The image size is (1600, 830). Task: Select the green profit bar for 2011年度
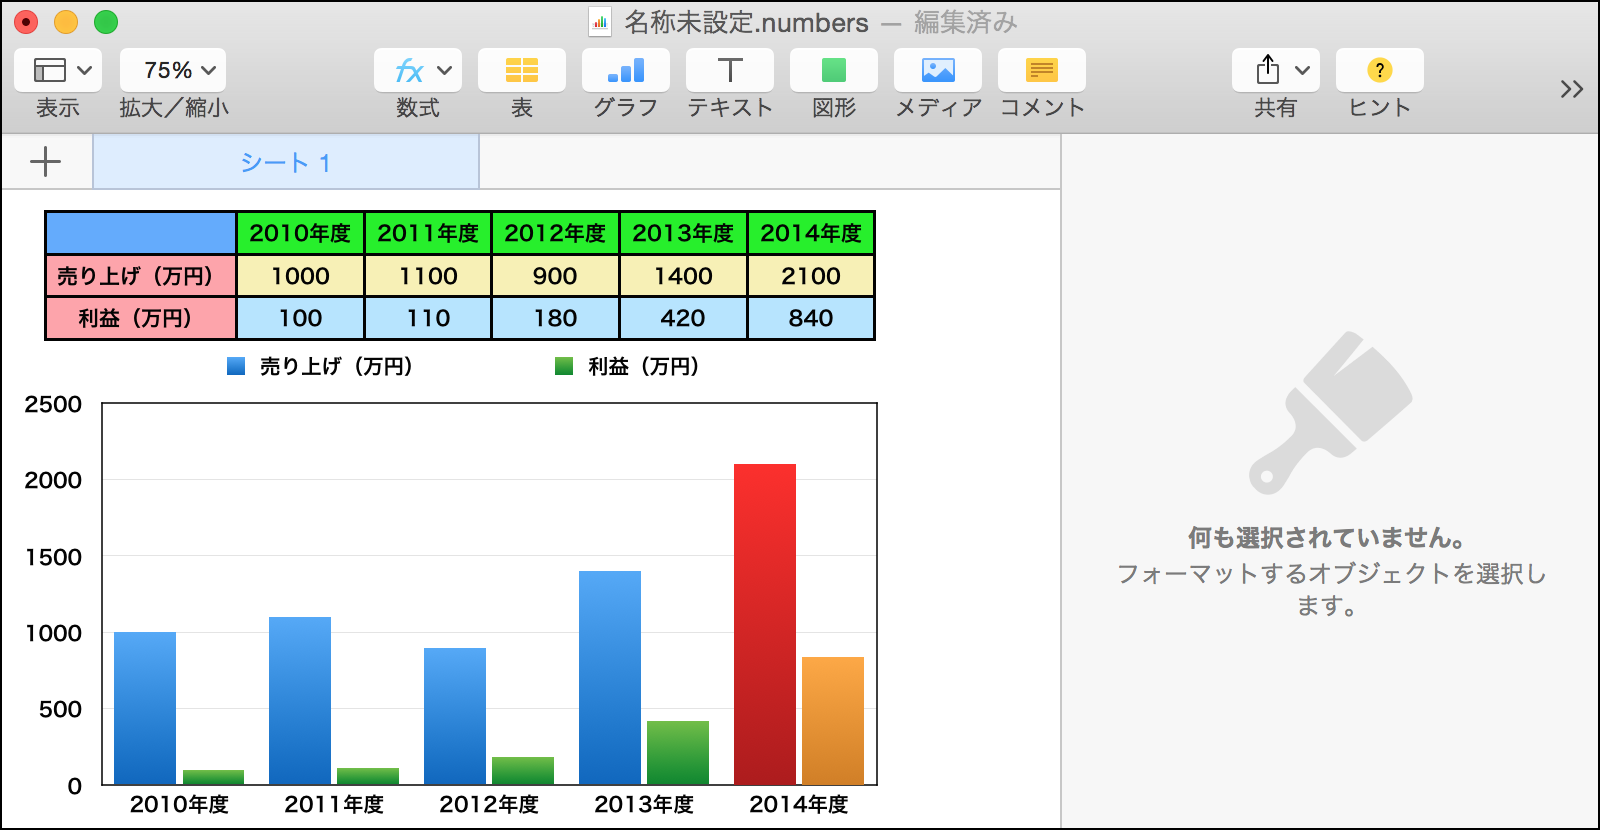coord(368,776)
